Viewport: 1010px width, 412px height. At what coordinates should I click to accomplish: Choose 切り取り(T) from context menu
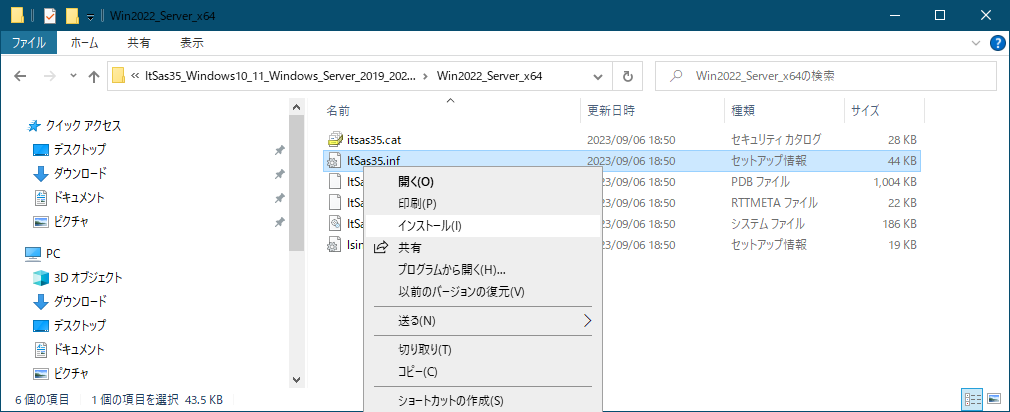point(483,350)
